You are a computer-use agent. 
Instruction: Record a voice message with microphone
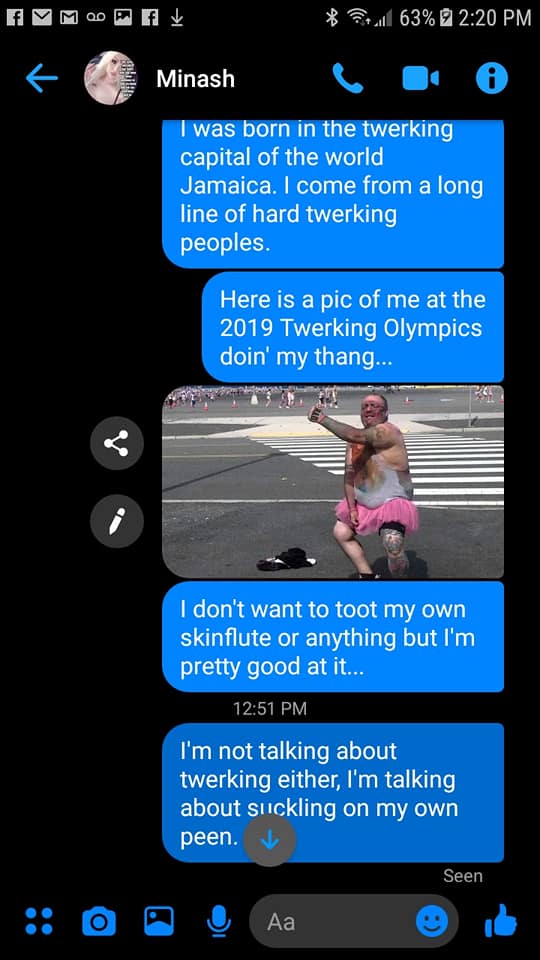pos(219,921)
